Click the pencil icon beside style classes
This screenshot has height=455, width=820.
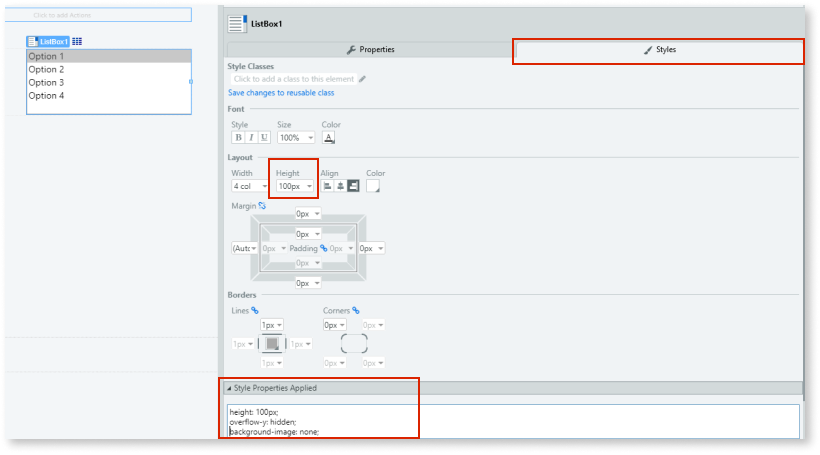[362, 79]
